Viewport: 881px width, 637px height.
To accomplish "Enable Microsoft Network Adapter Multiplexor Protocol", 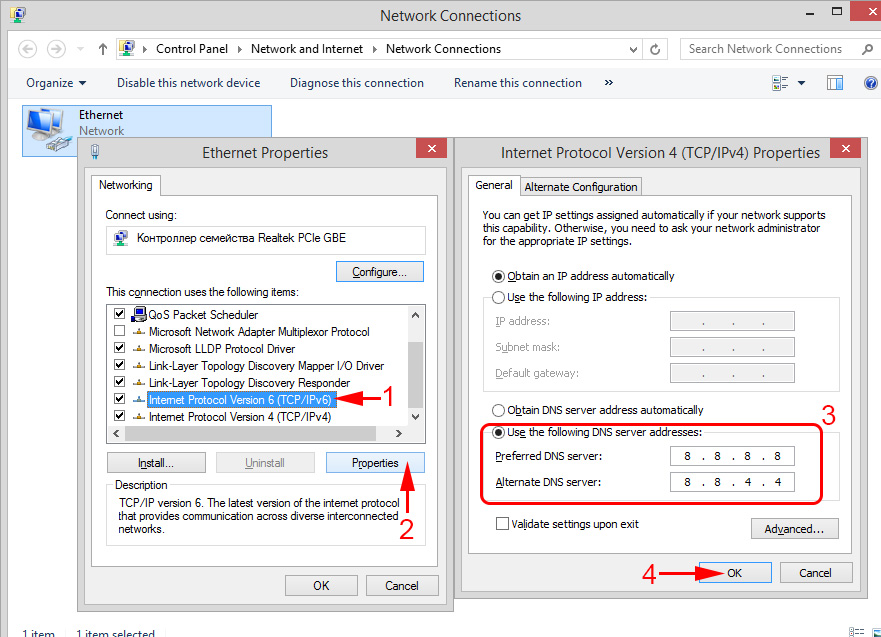I will (120, 331).
